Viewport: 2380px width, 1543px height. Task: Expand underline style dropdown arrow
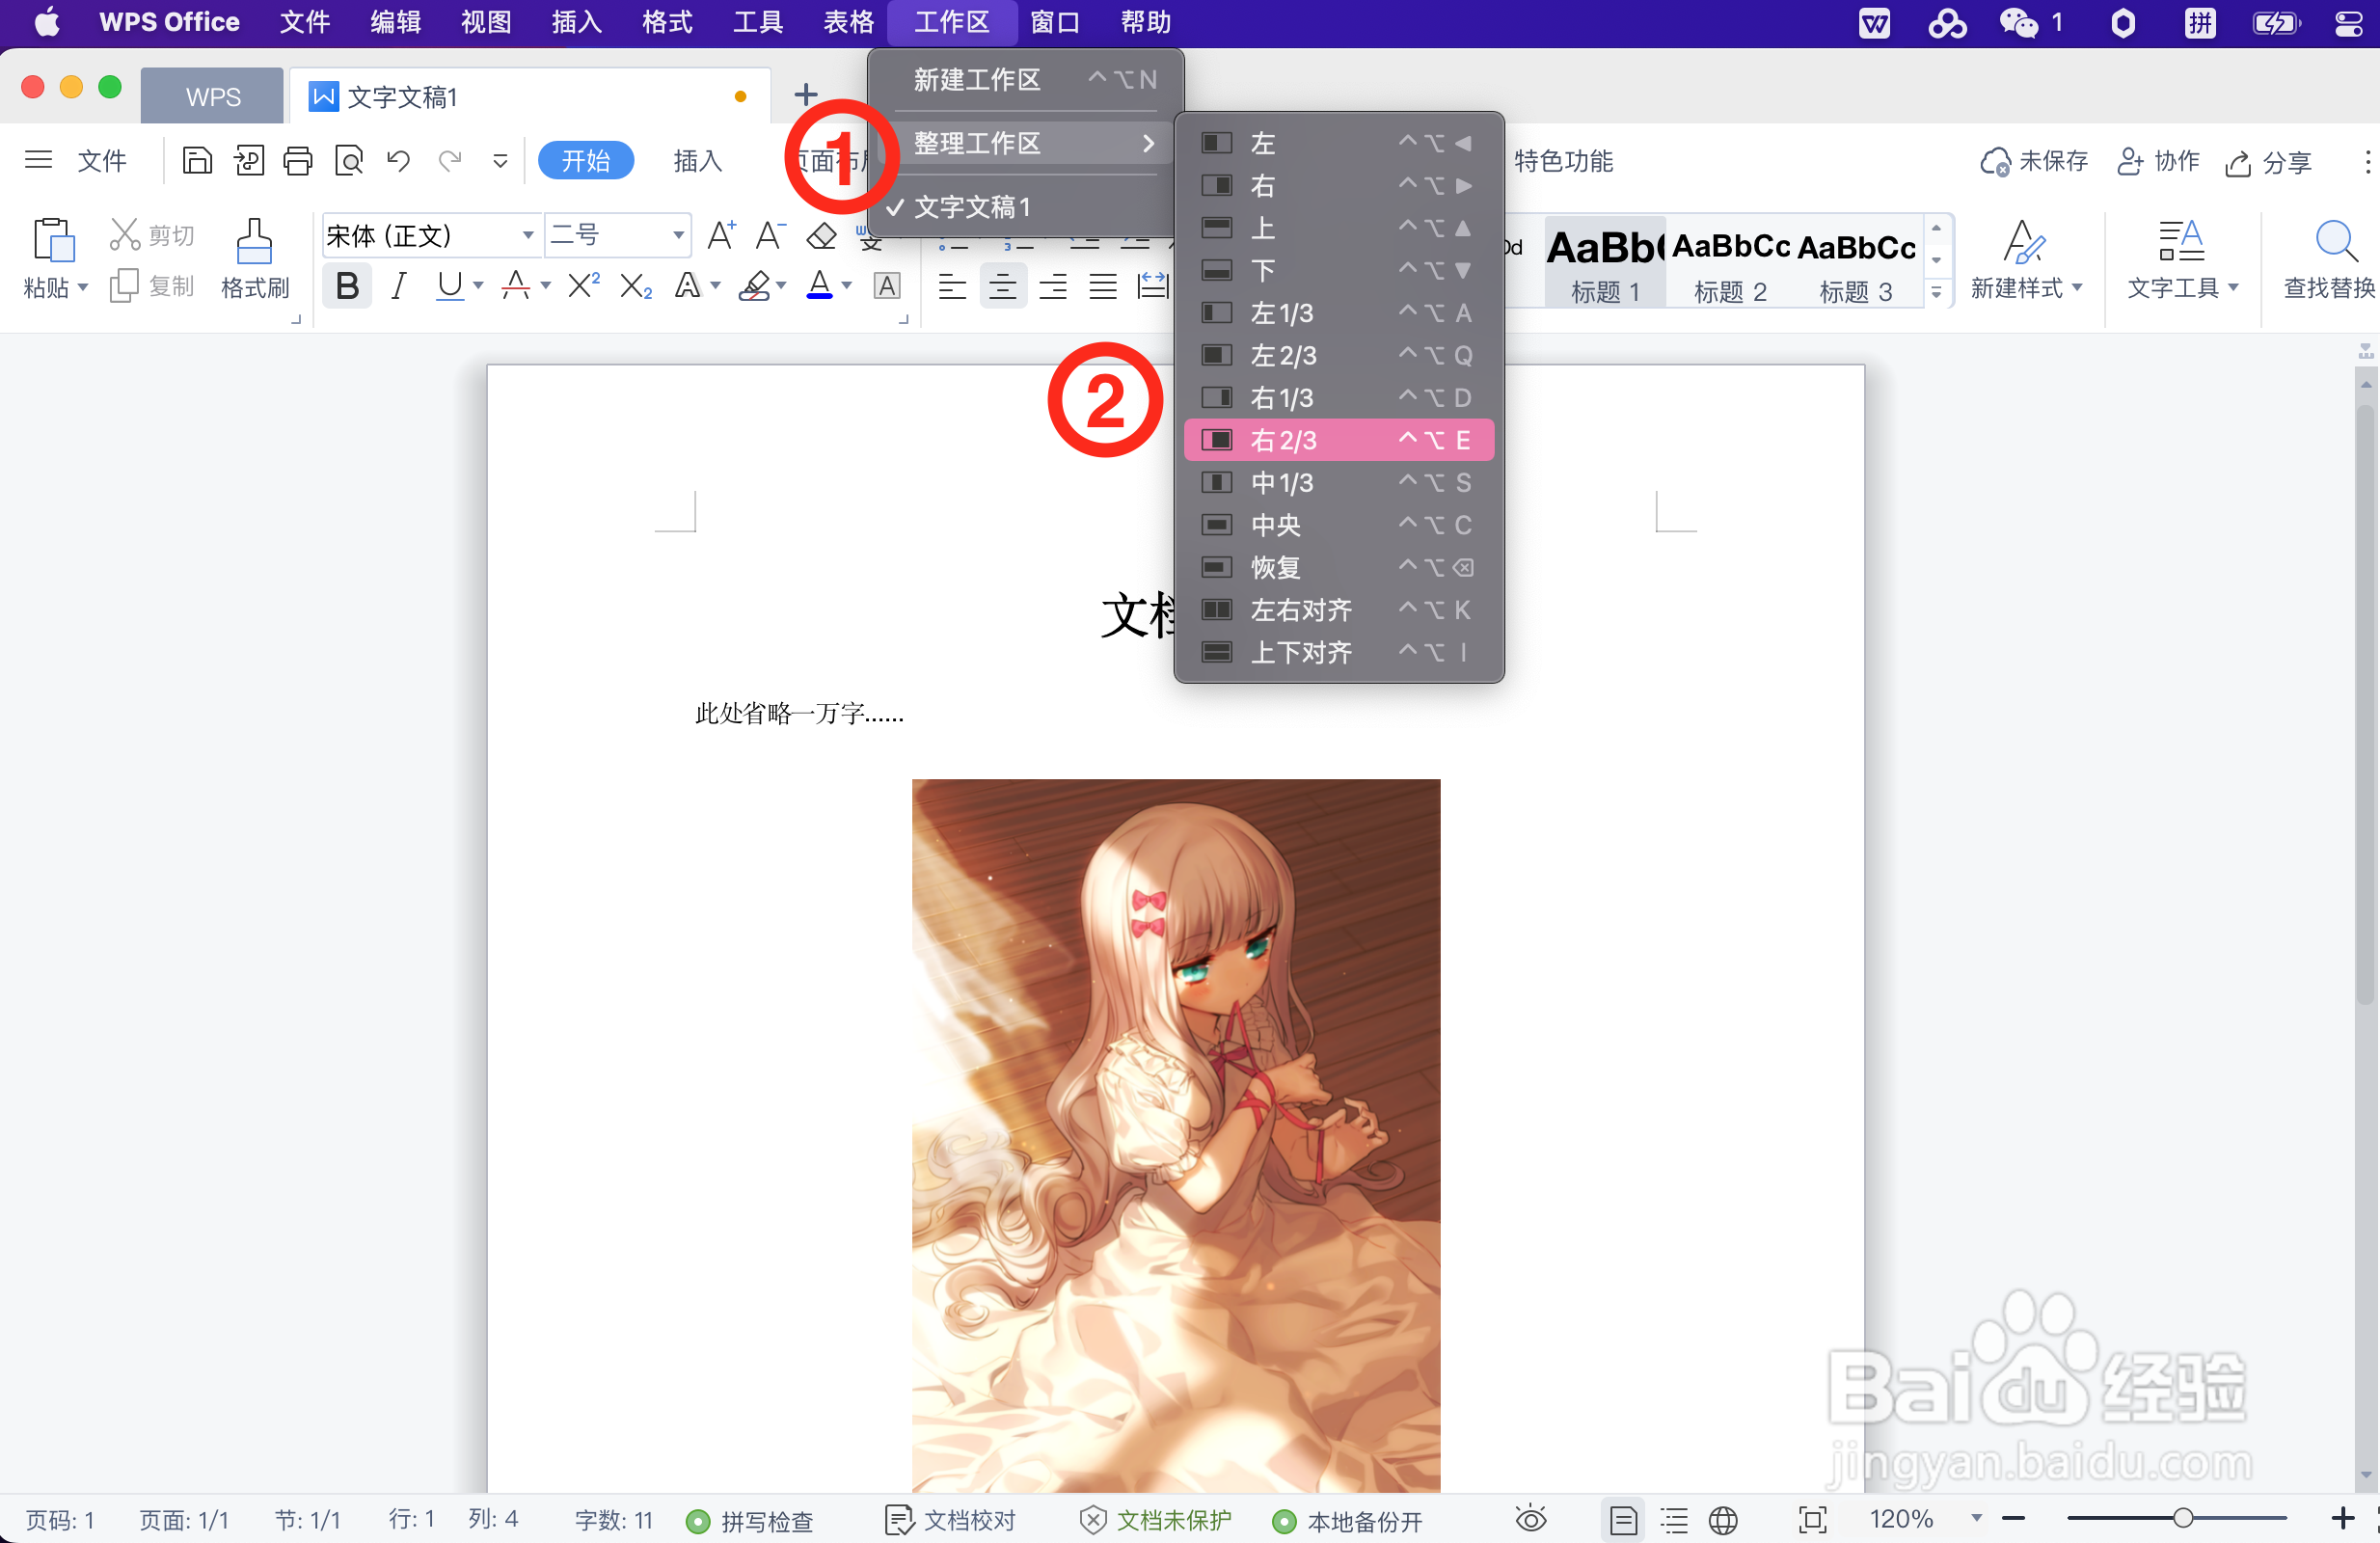tap(479, 287)
